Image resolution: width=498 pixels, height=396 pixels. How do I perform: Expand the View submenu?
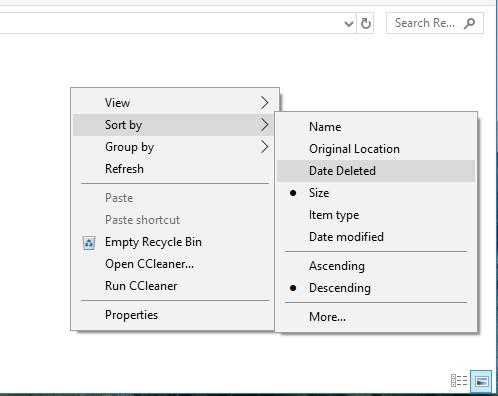(x=176, y=103)
